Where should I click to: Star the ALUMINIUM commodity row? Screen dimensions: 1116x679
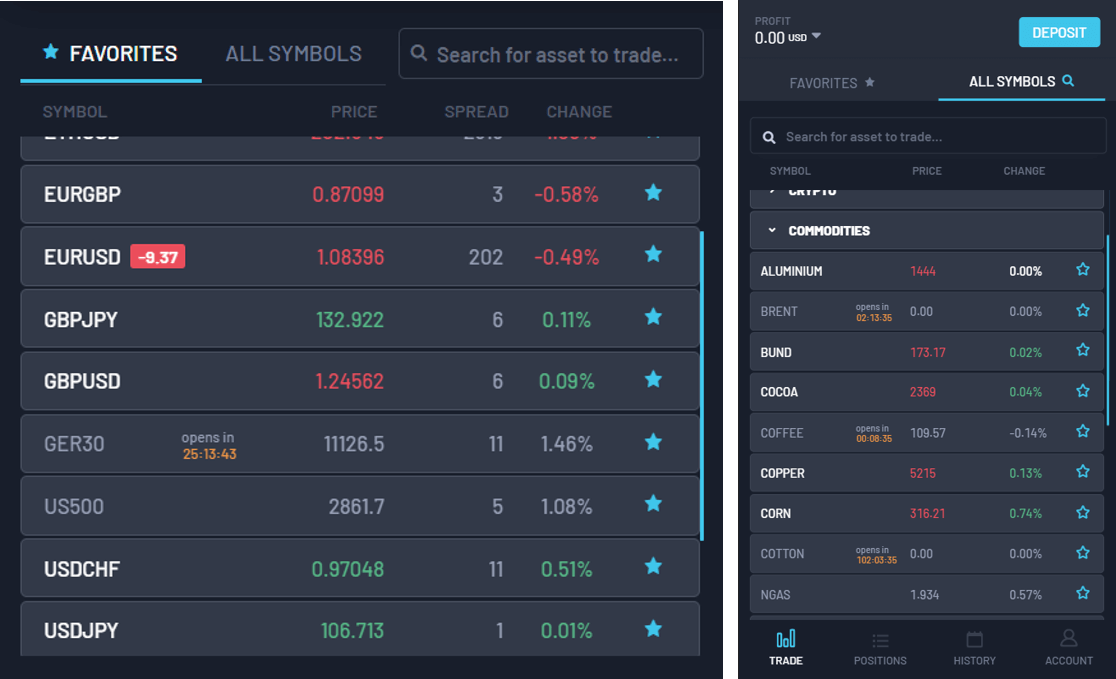[1082, 270]
